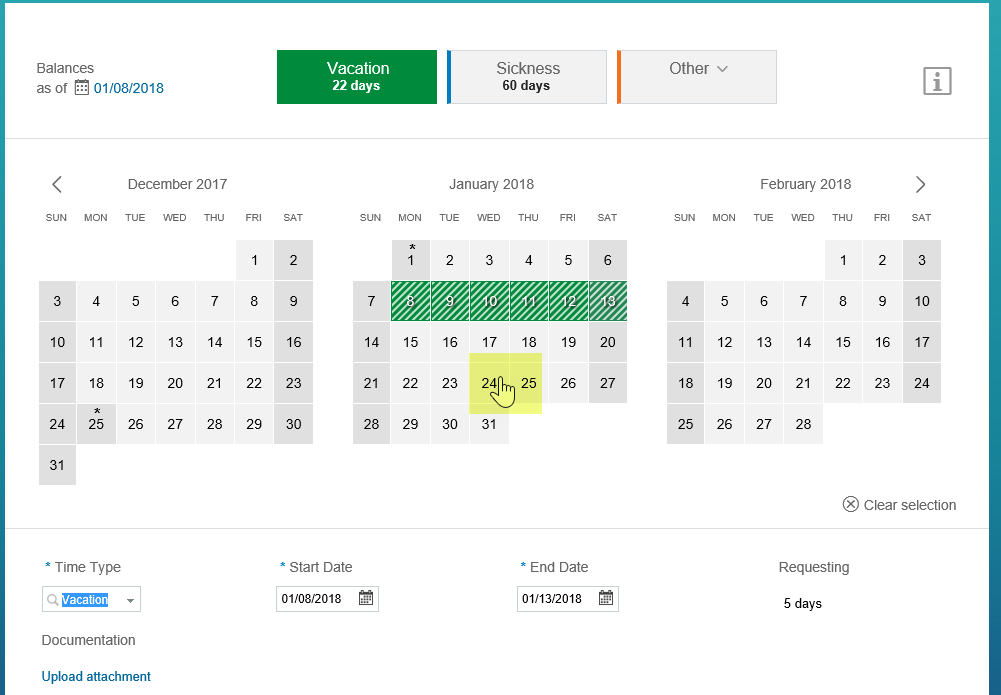Select January 1, 2018 holiday day
1001x695 pixels.
[410, 260]
